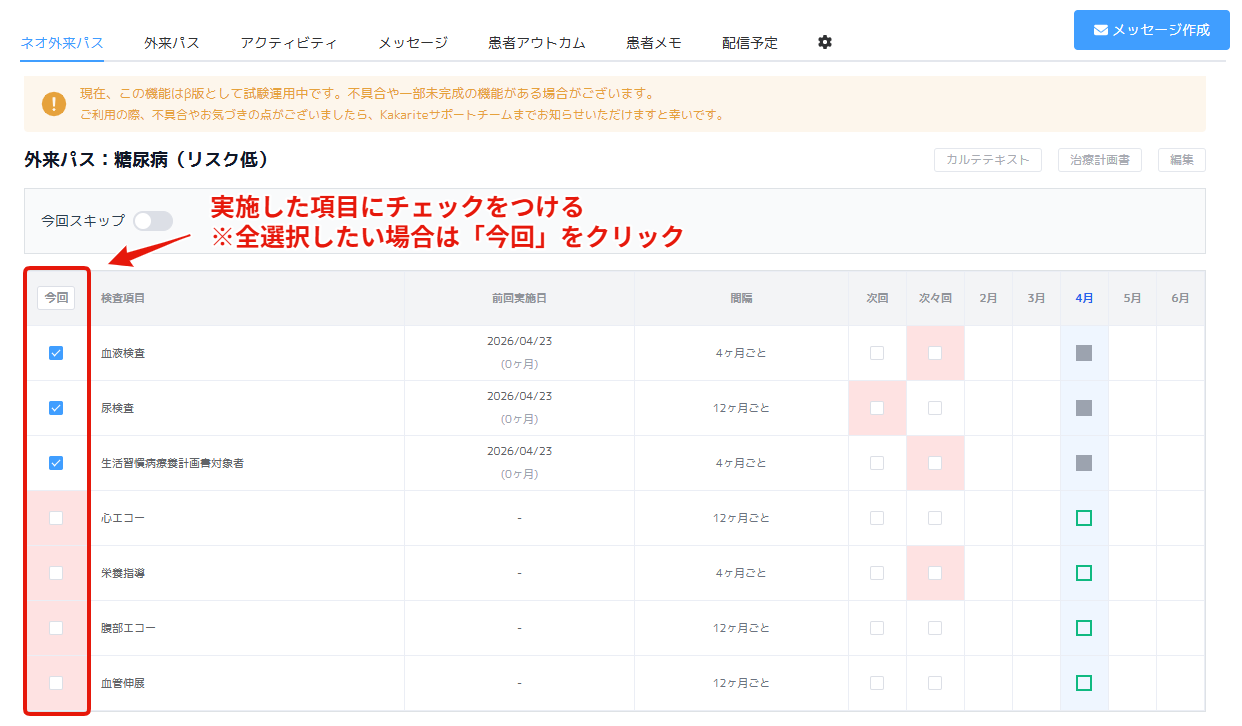Click the green April square for 腹部エコー
Viewport: 1242px width, 726px height.
coord(1084,628)
